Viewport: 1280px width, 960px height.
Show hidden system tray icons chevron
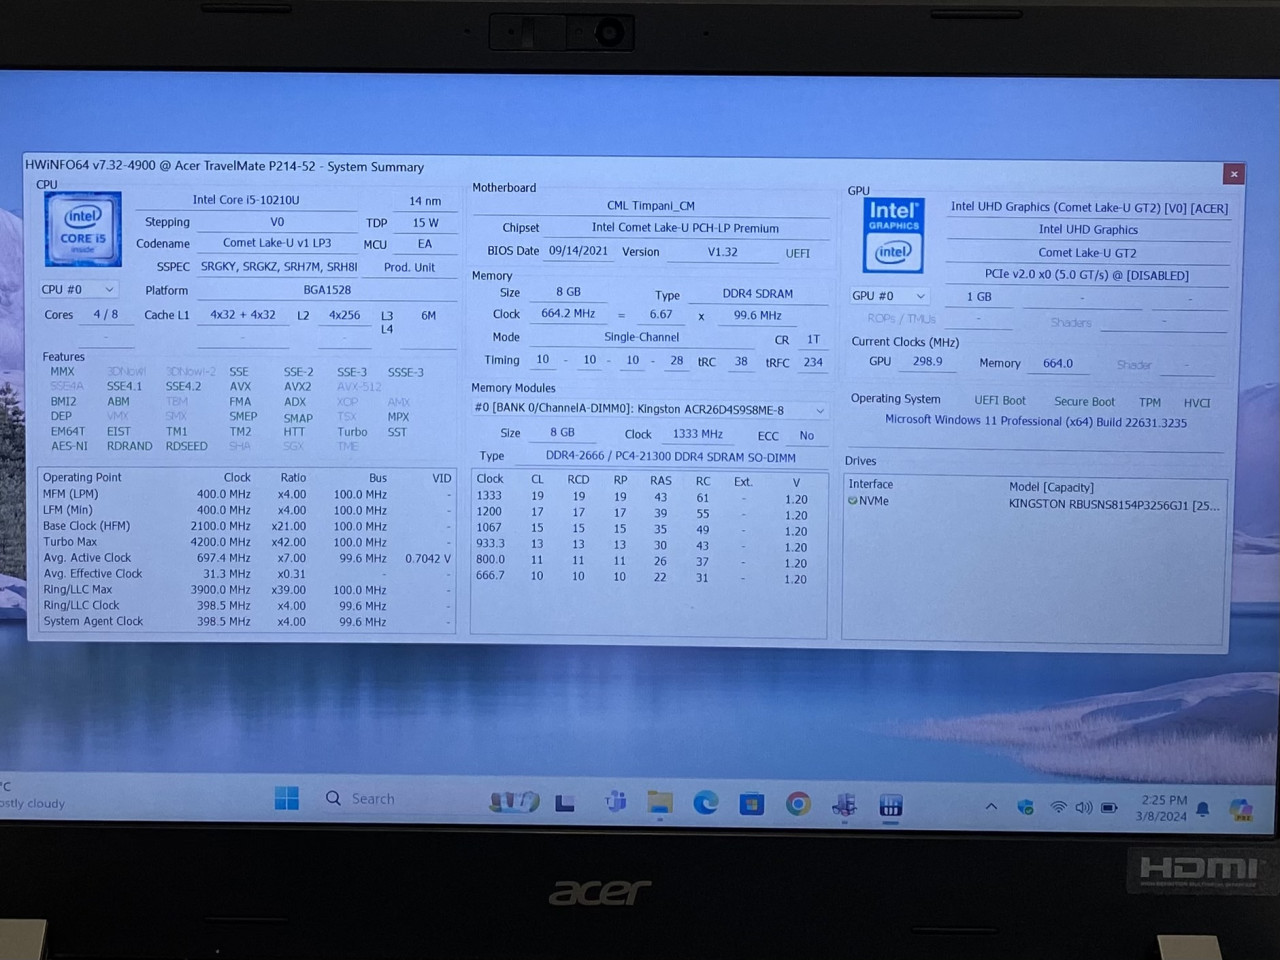(991, 806)
